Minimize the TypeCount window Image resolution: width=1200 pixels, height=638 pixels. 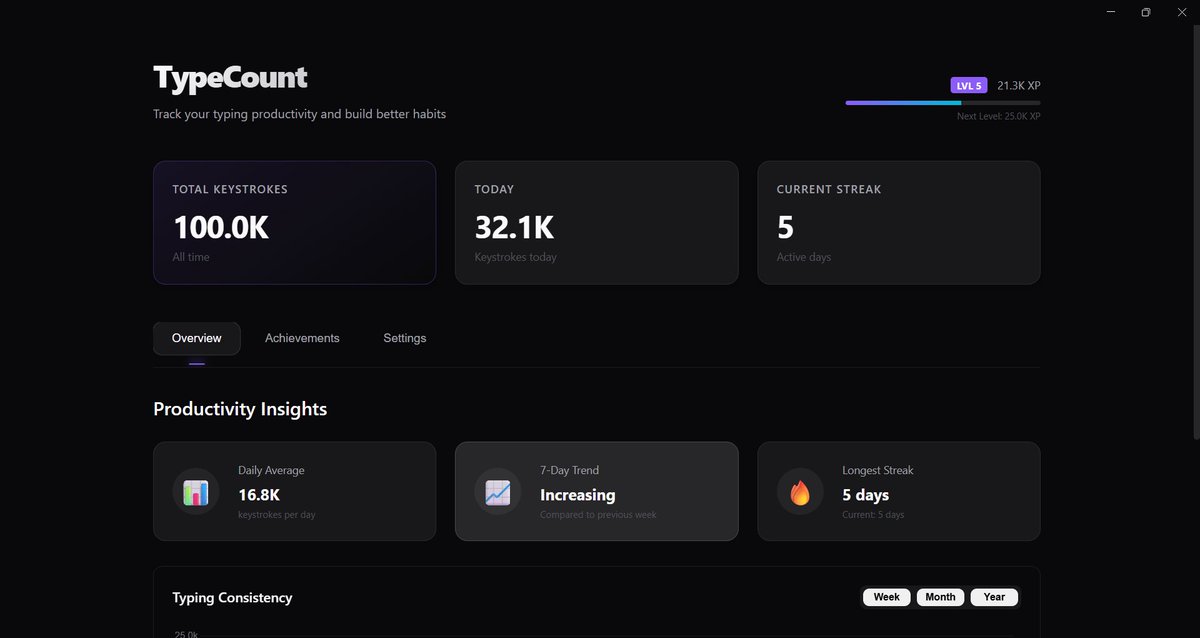pos(1111,12)
